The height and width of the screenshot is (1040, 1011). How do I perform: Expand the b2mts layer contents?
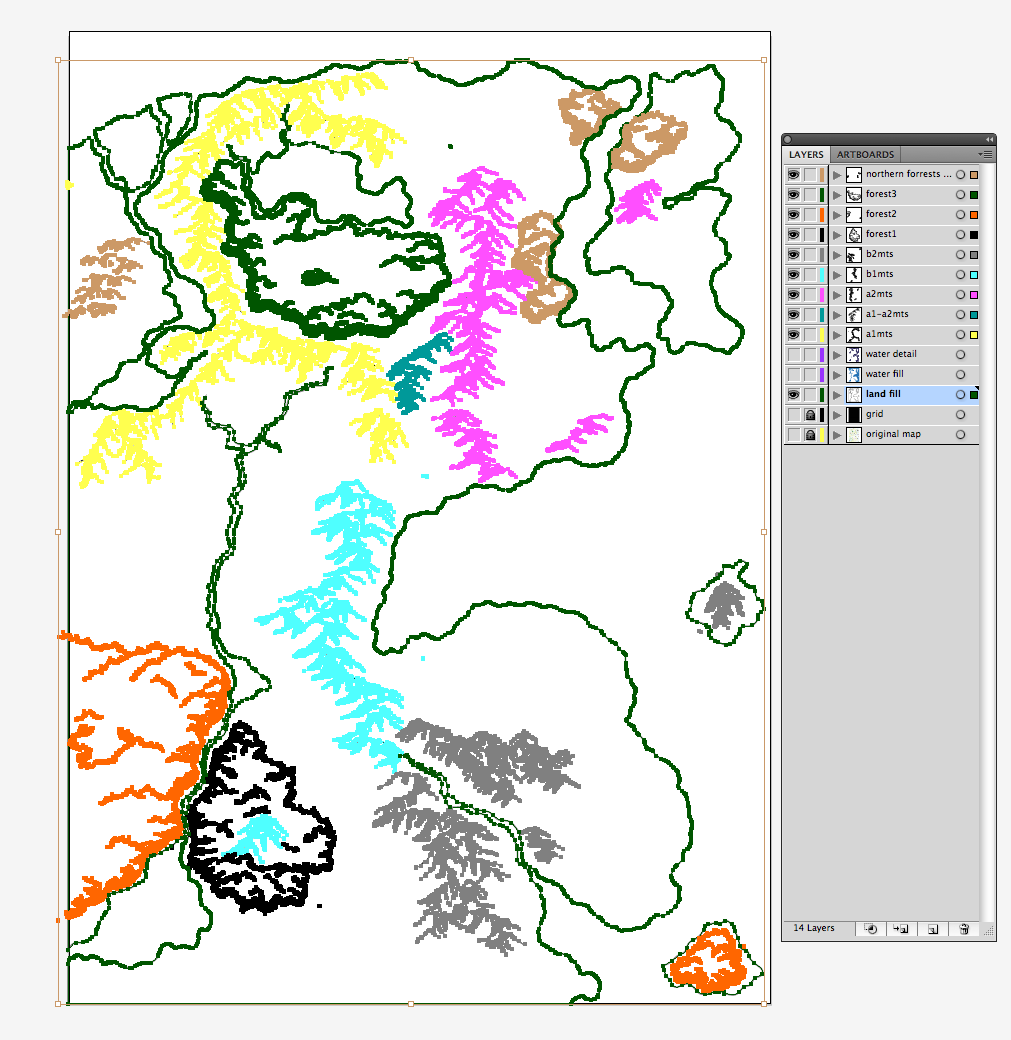coord(837,255)
